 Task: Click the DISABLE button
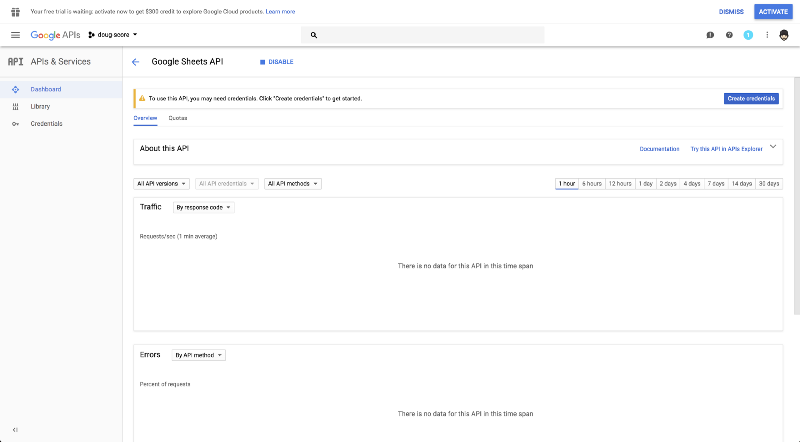tap(277, 62)
